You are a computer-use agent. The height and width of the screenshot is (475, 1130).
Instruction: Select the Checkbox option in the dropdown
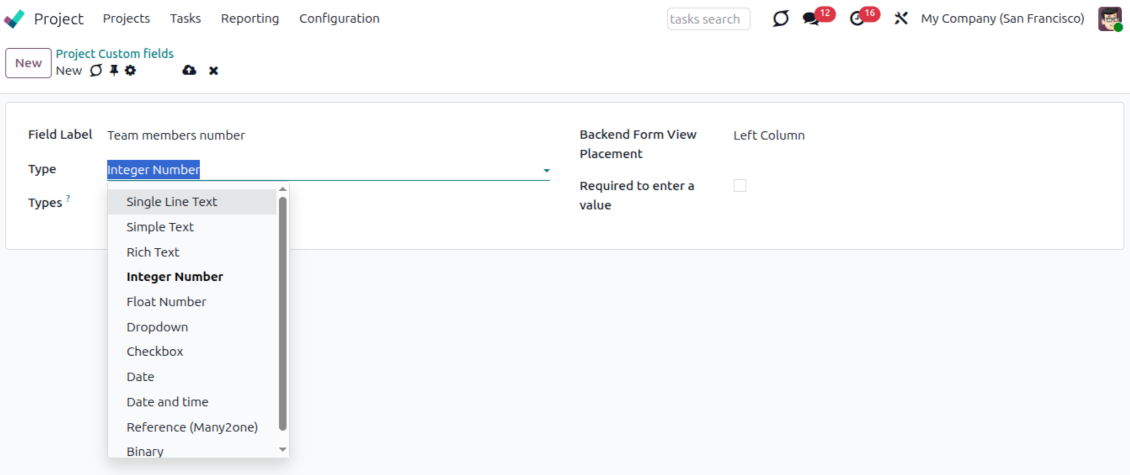(x=155, y=352)
